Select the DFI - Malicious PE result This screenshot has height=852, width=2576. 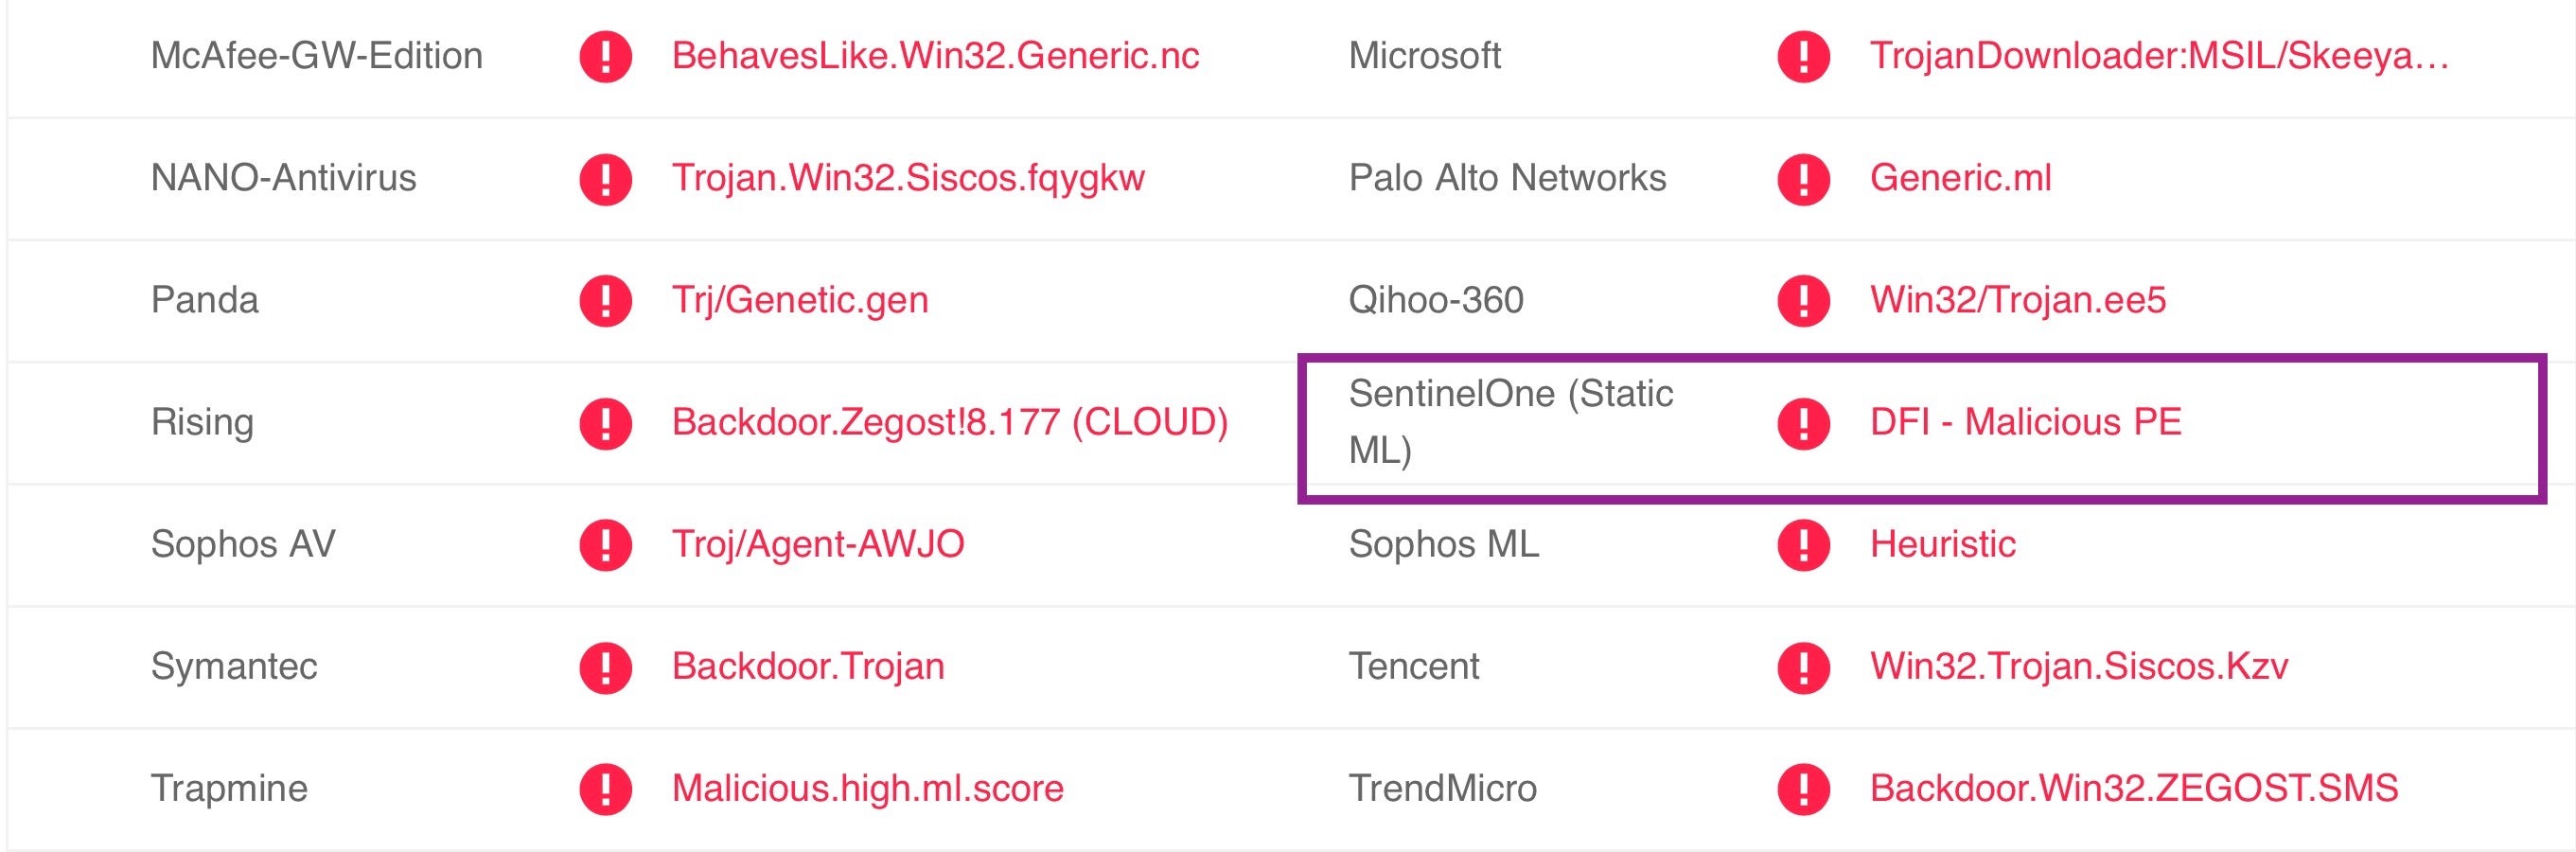tap(2025, 422)
